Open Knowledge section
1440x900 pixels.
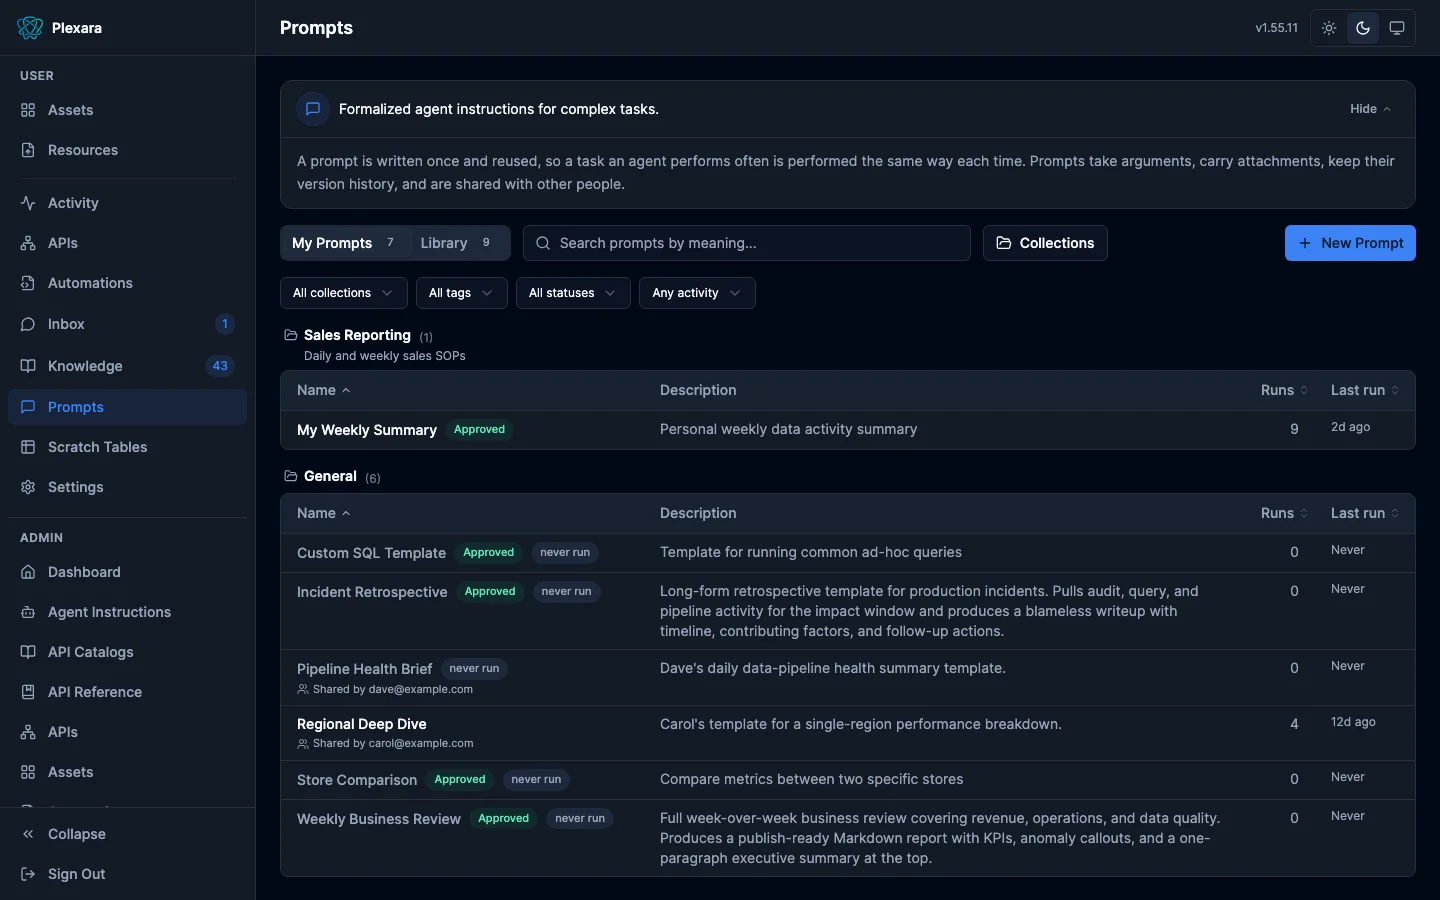tap(127, 366)
